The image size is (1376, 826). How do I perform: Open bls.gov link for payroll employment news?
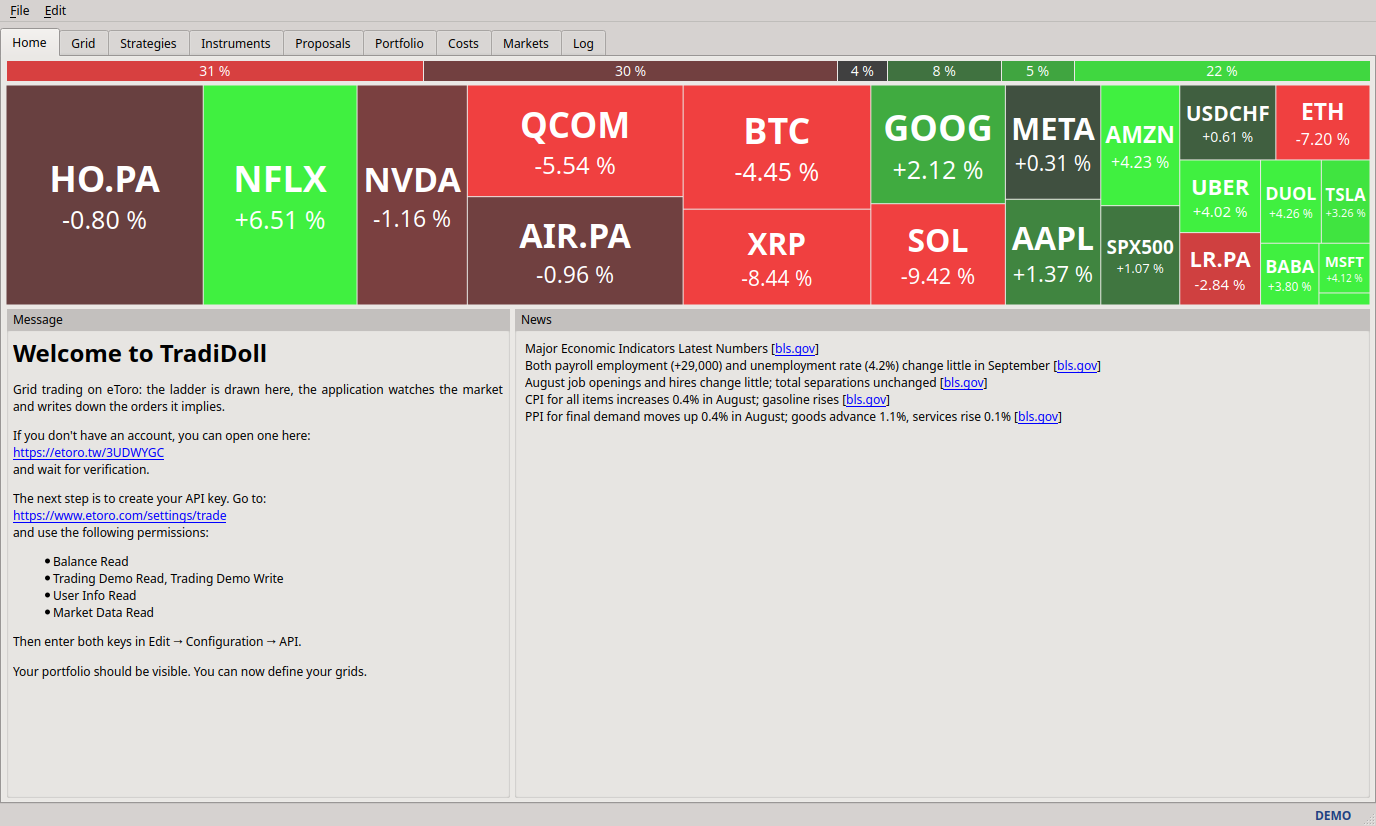click(x=1077, y=365)
